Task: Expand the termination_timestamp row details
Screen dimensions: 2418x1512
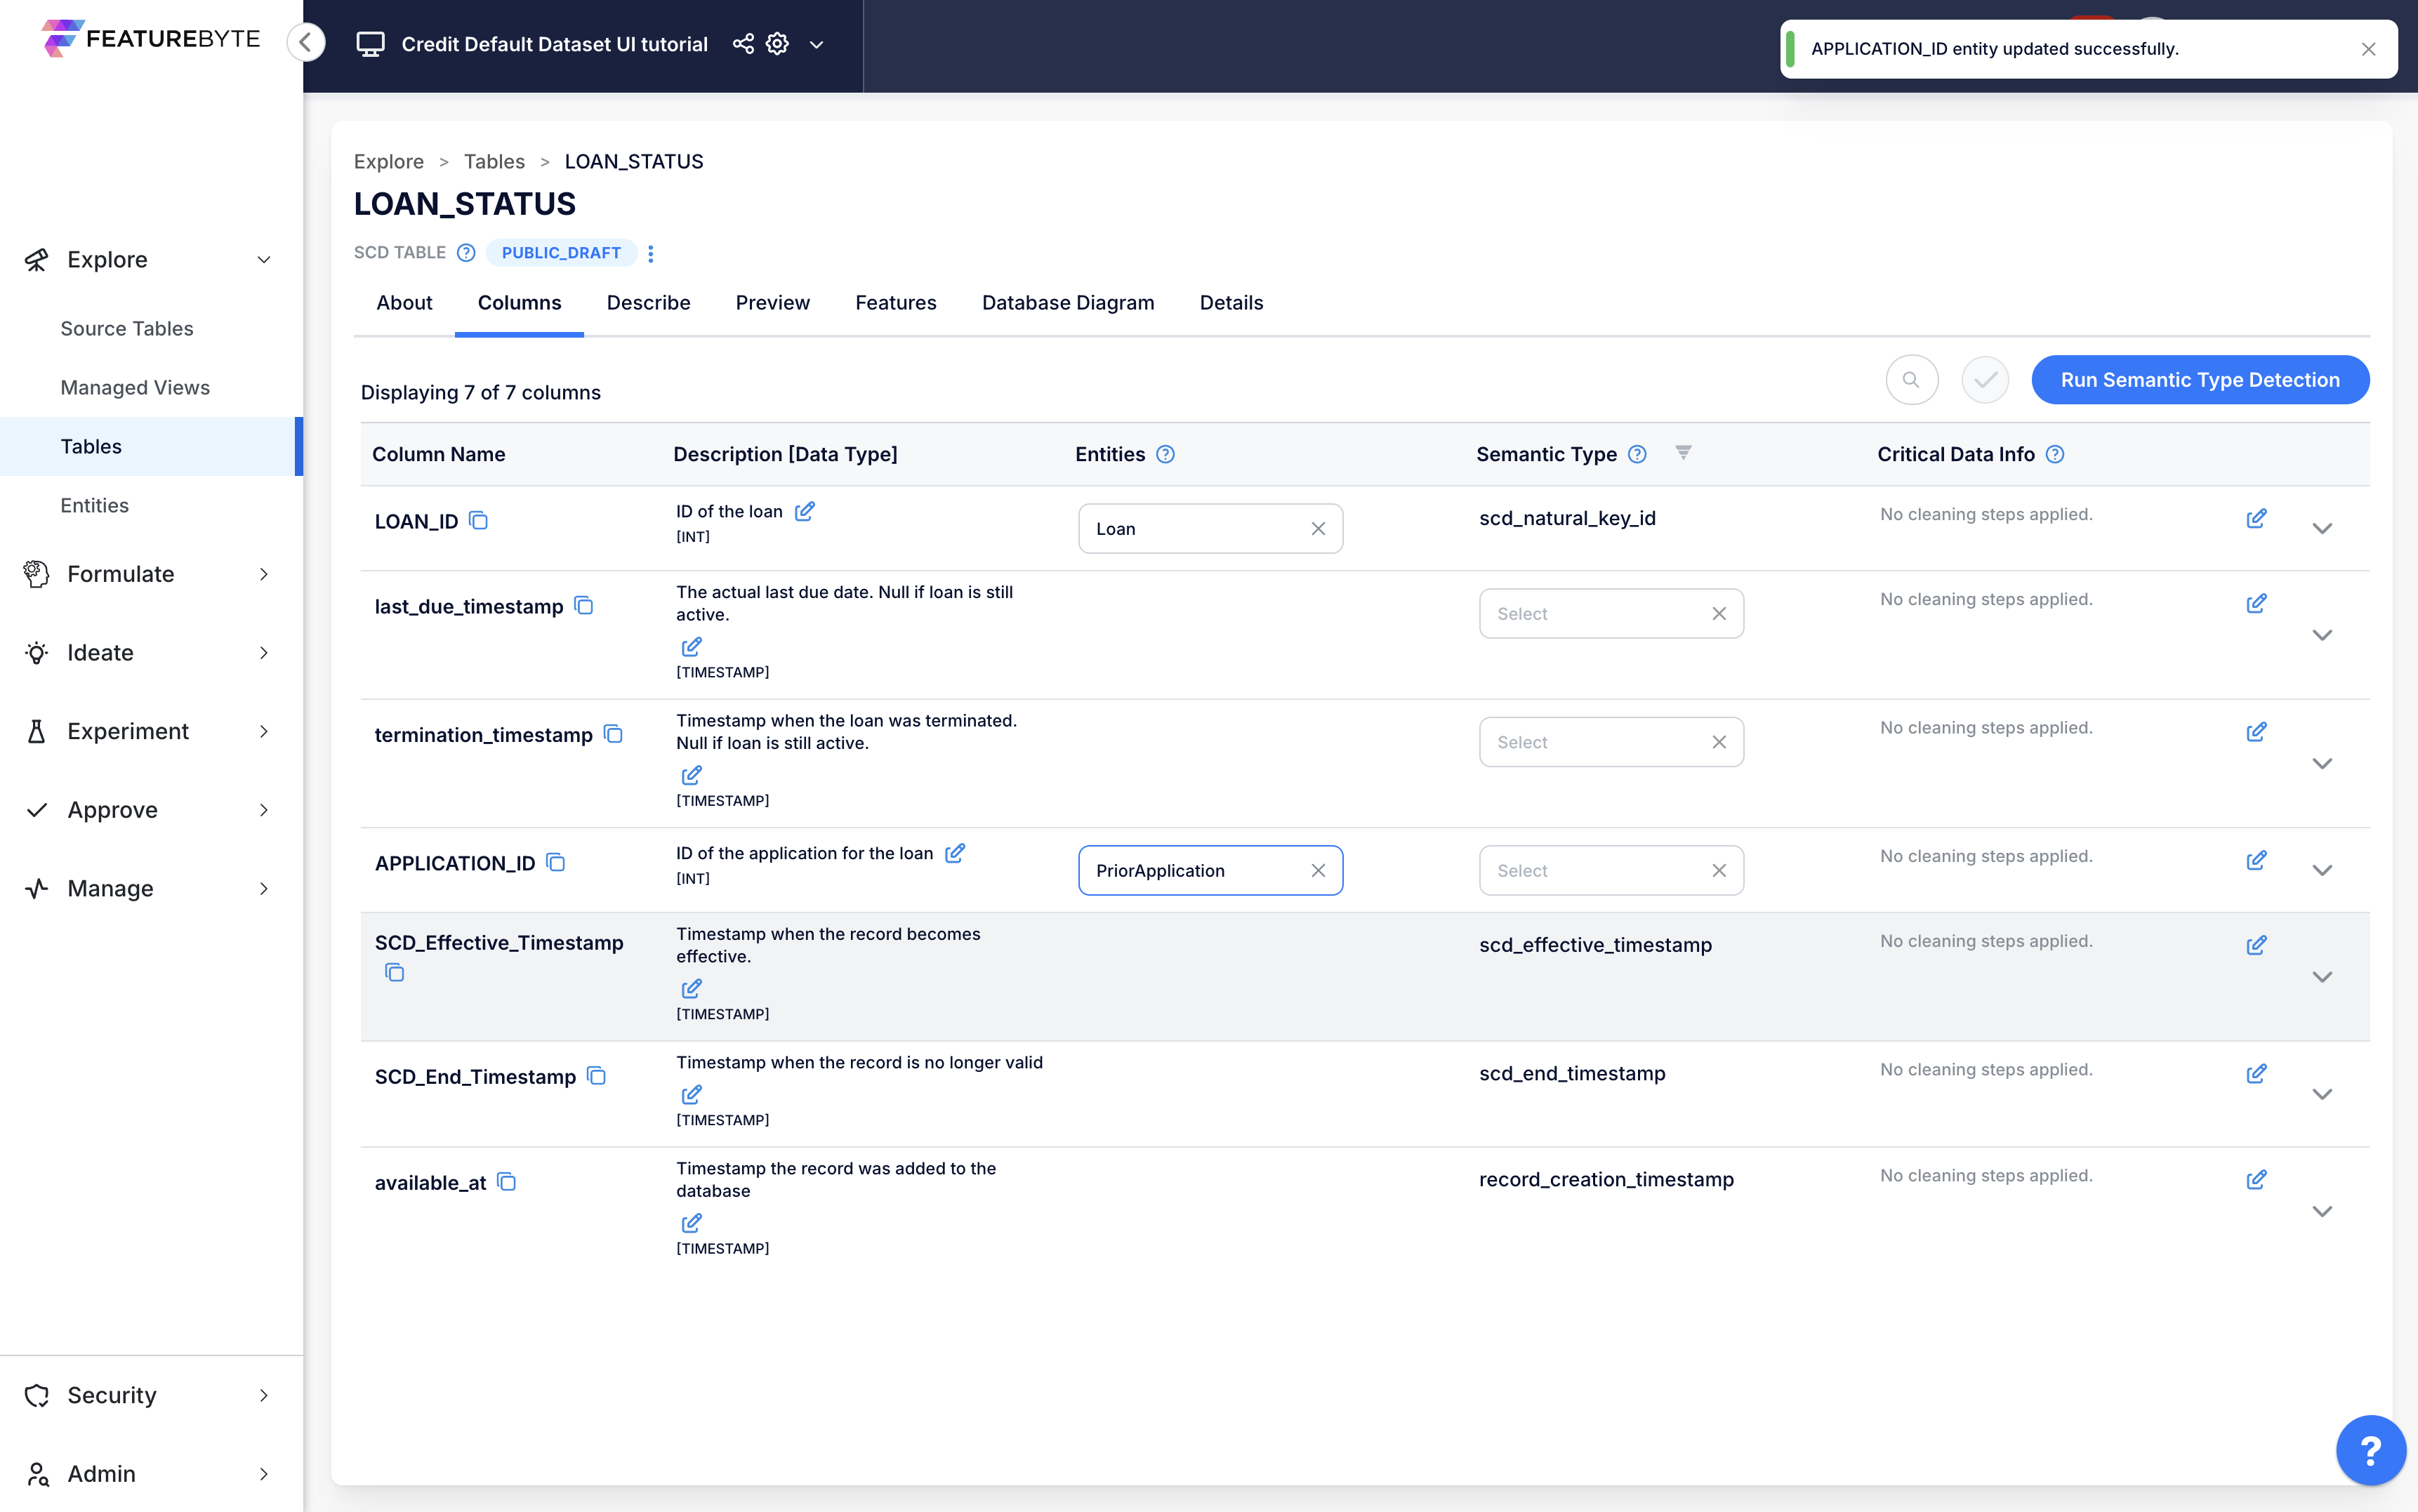Action: click(2323, 763)
